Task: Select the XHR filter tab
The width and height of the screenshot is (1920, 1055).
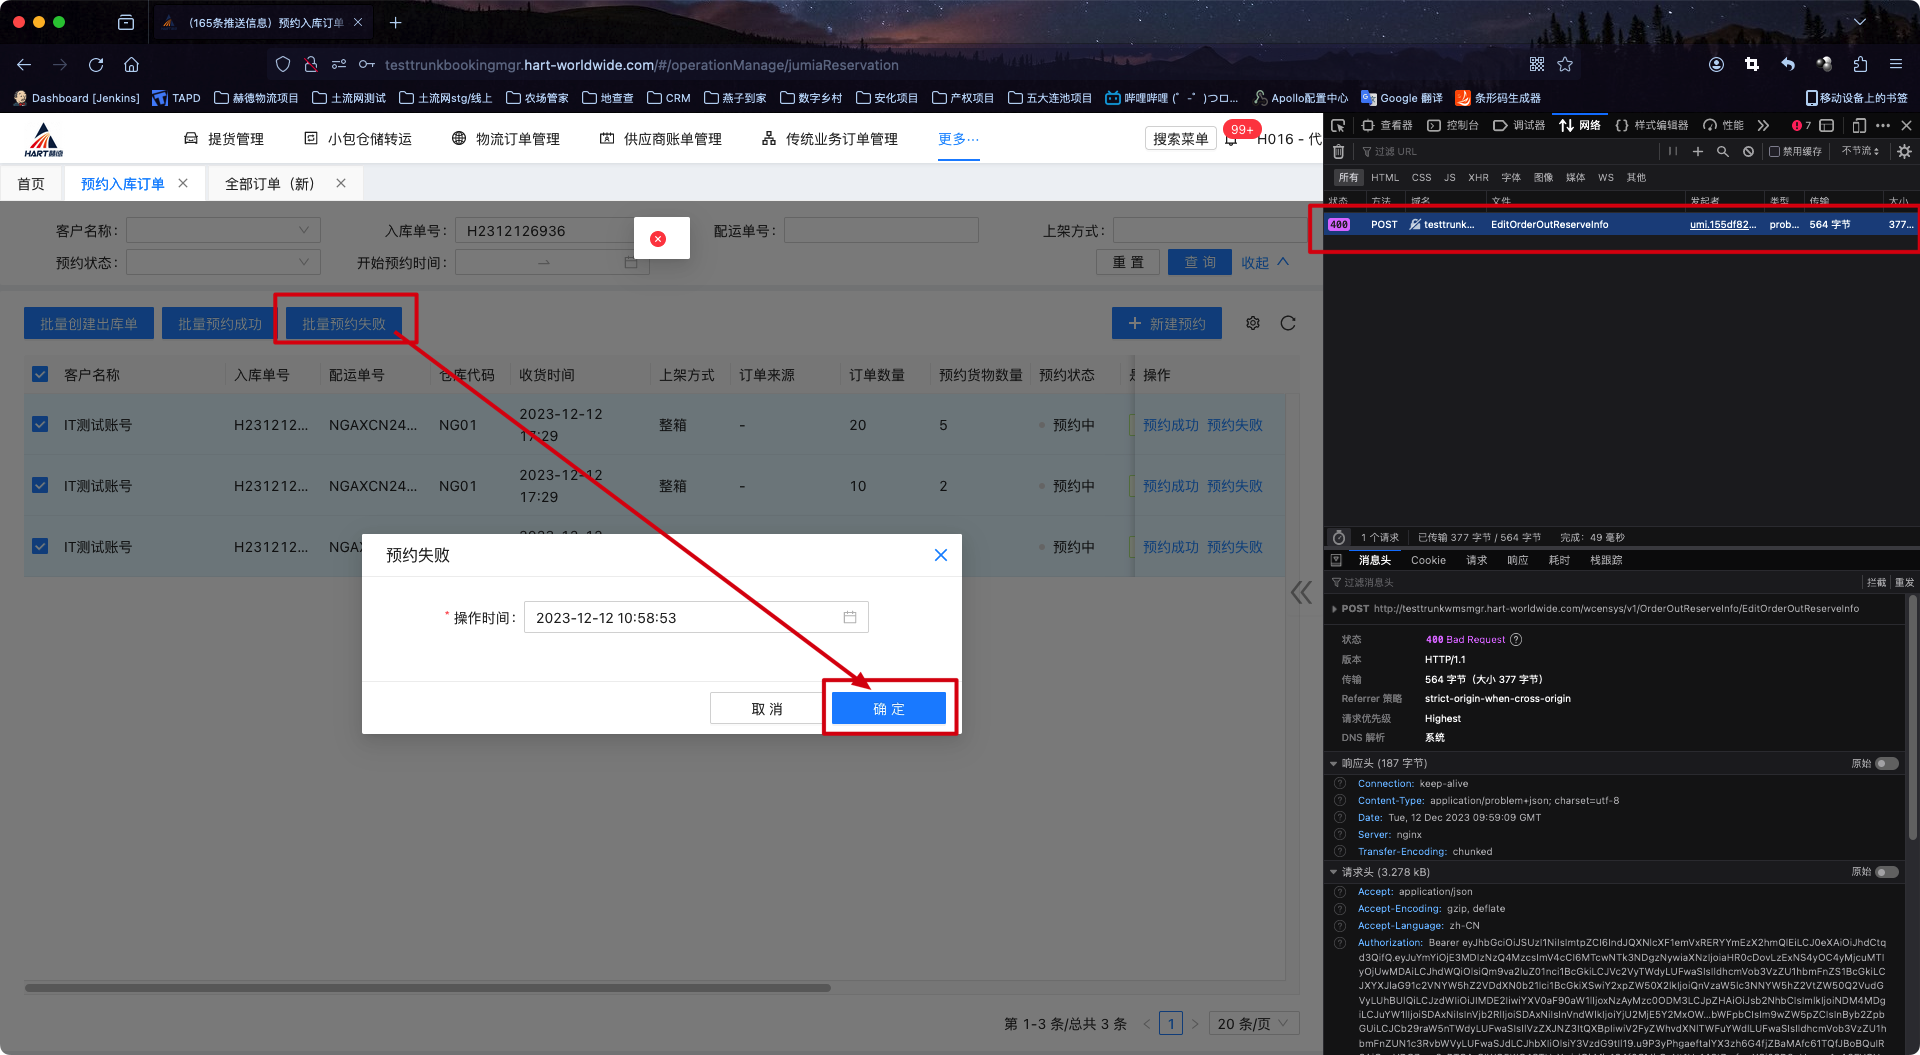Action: (1478, 177)
